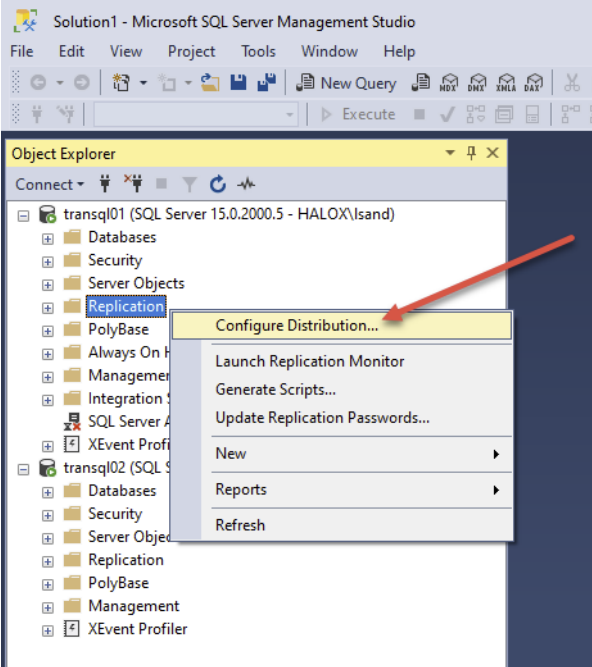Click the XMLA query icon
Image resolution: width=592 pixels, height=667 pixels.
click(x=506, y=83)
